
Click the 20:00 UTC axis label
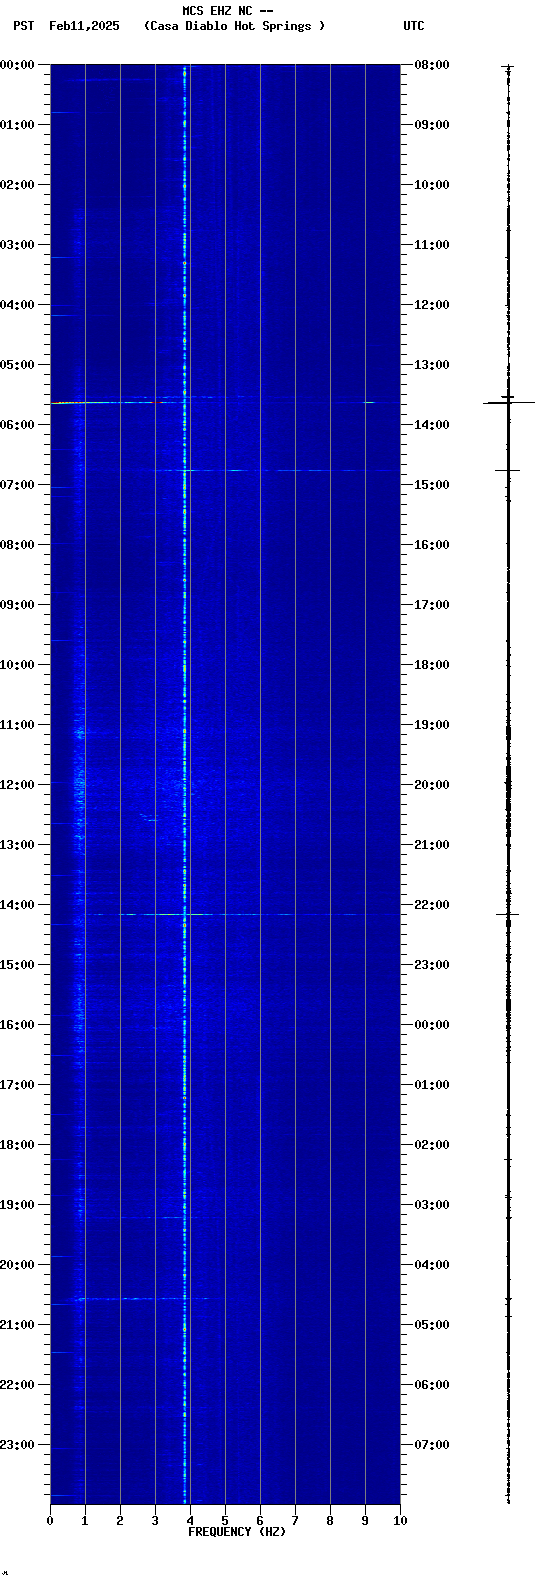pyautogui.click(x=431, y=785)
